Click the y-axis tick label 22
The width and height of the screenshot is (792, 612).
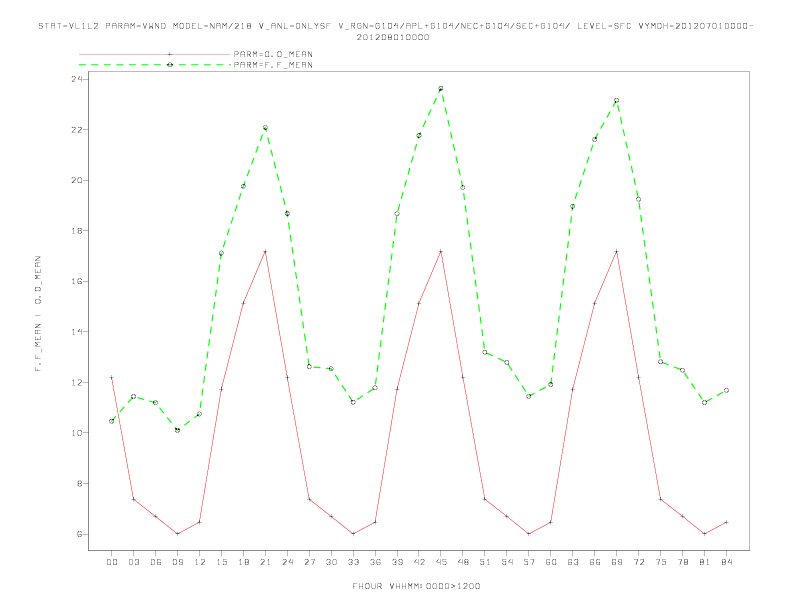(x=77, y=130)
